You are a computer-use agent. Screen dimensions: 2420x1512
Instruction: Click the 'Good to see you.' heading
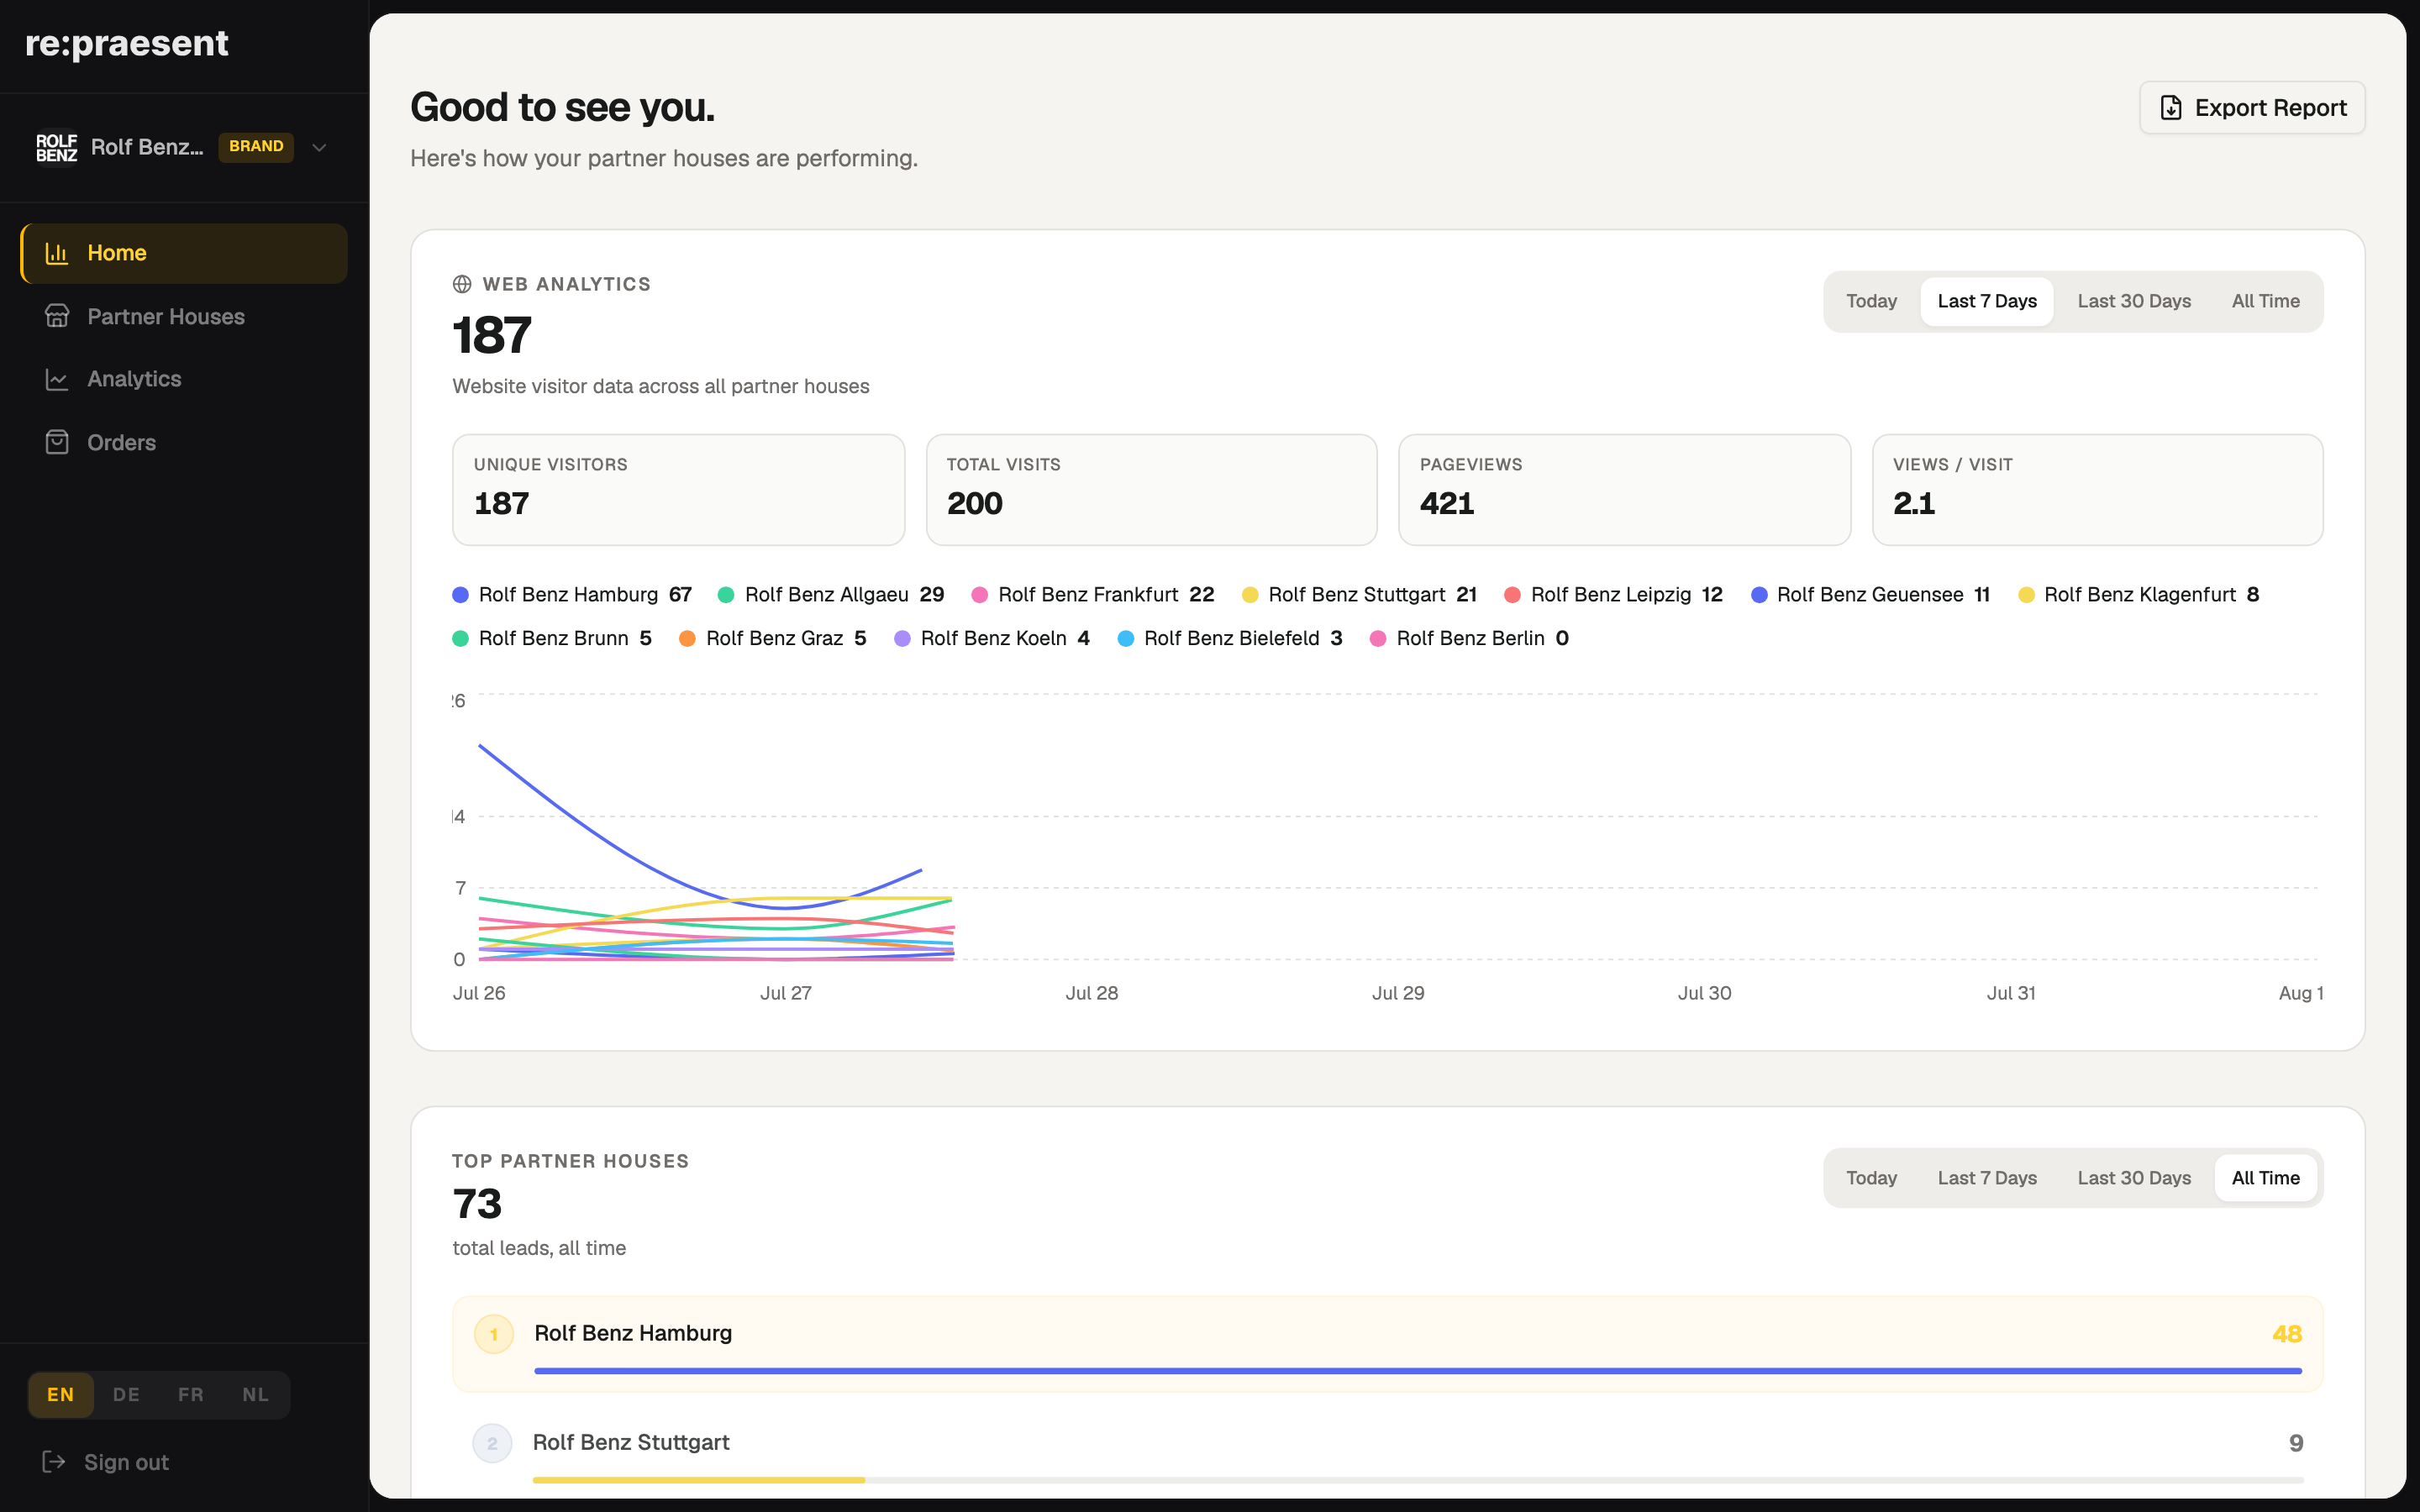coord(563,107)
